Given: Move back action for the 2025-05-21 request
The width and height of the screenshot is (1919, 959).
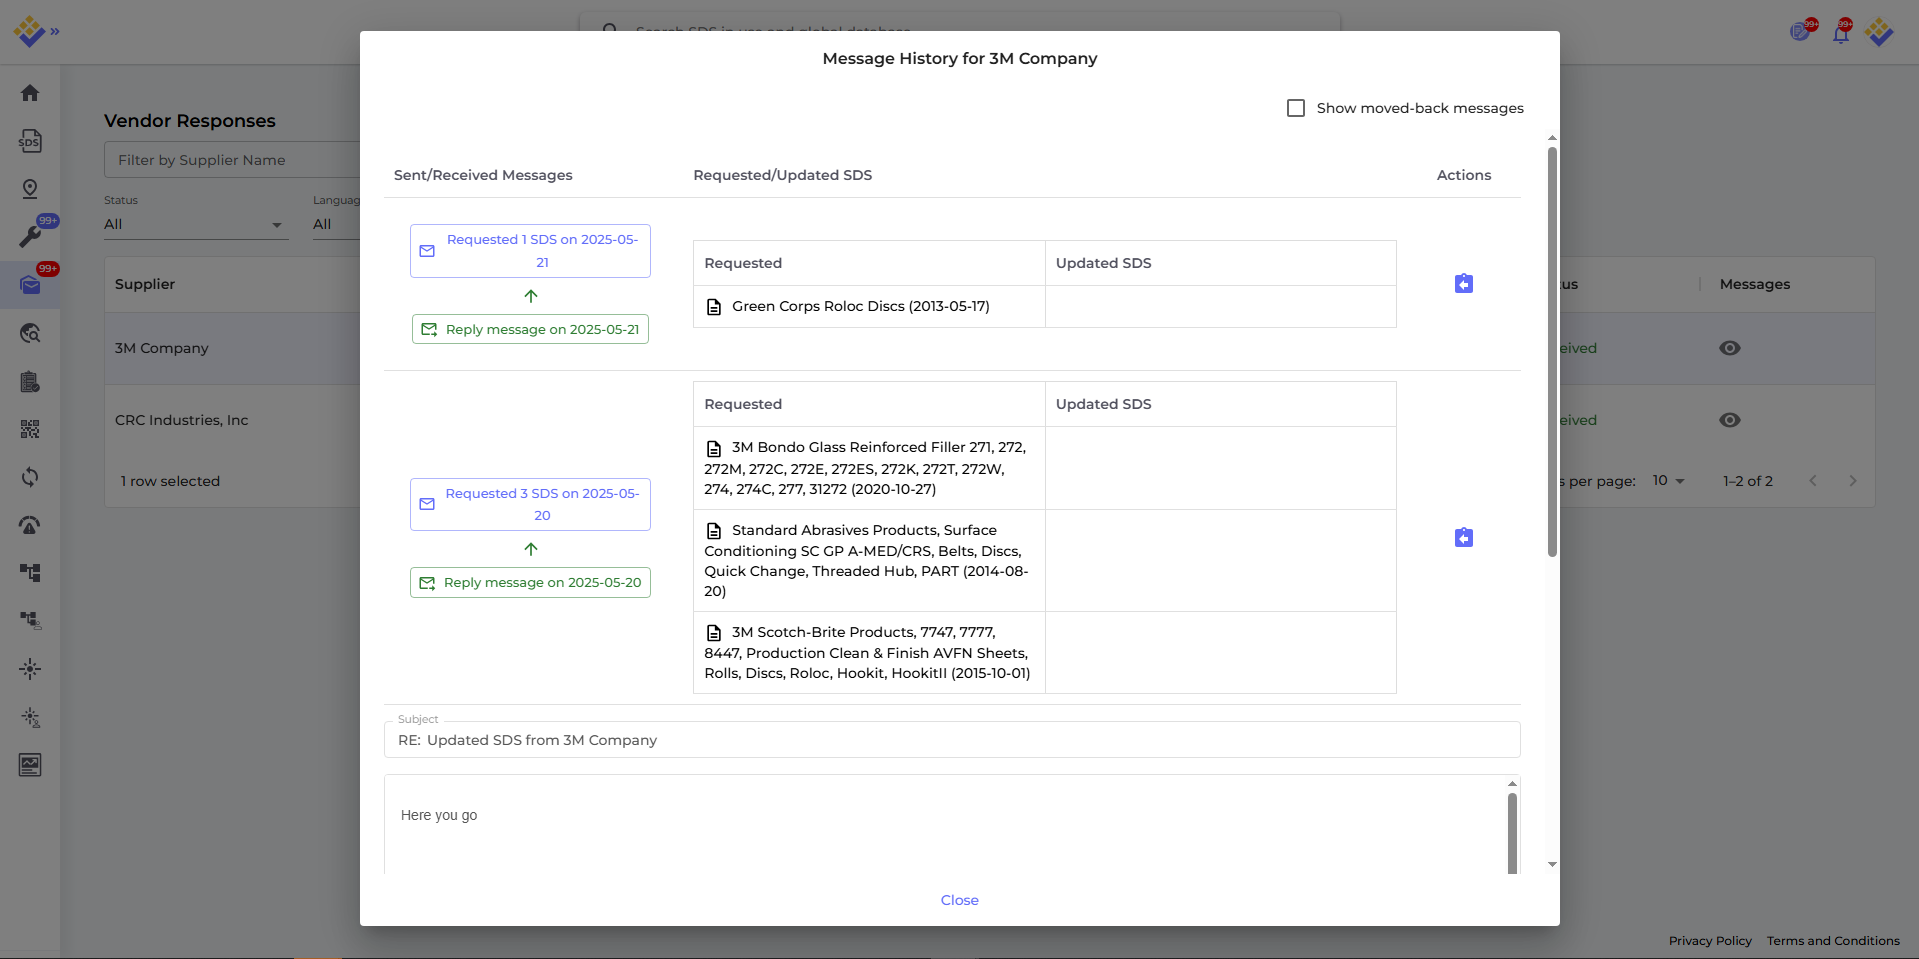Looking at the screenshot, I should (x=1464, y=284).
